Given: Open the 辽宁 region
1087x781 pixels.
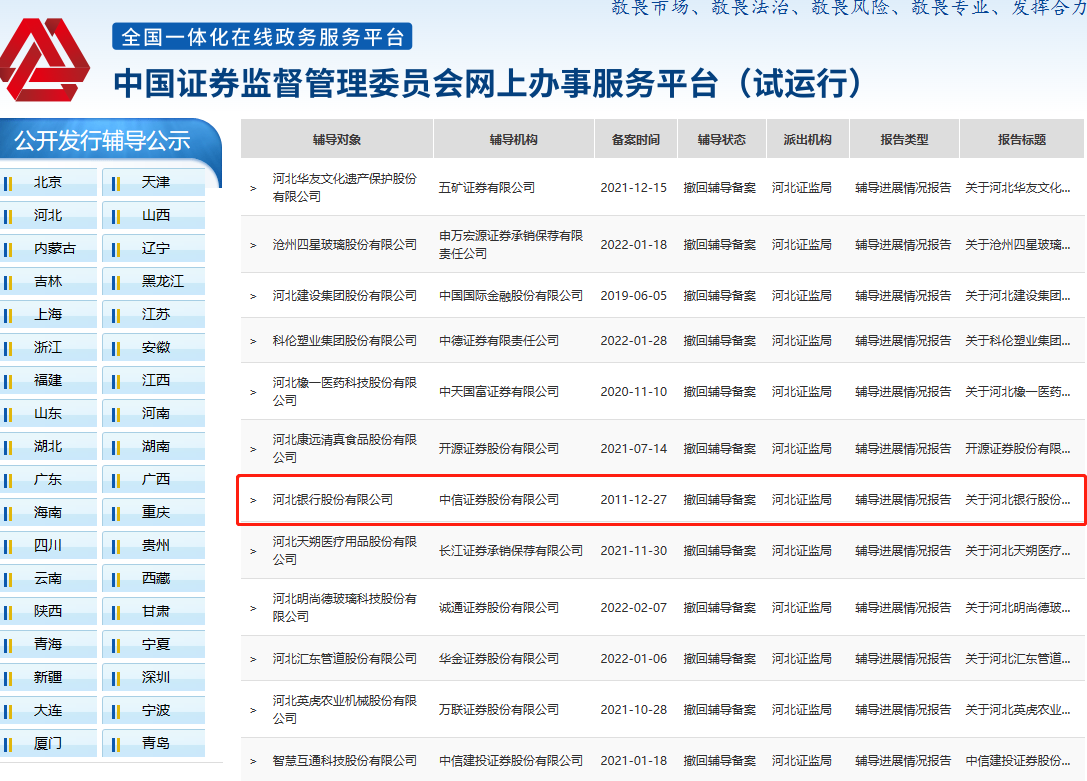Looking at the screenshot, I should coord(154,248).
